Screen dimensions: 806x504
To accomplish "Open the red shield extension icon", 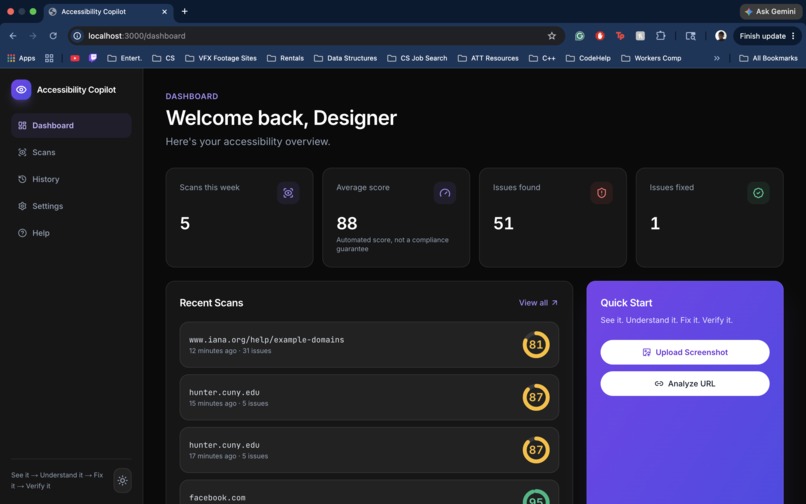I will point(599,36).
